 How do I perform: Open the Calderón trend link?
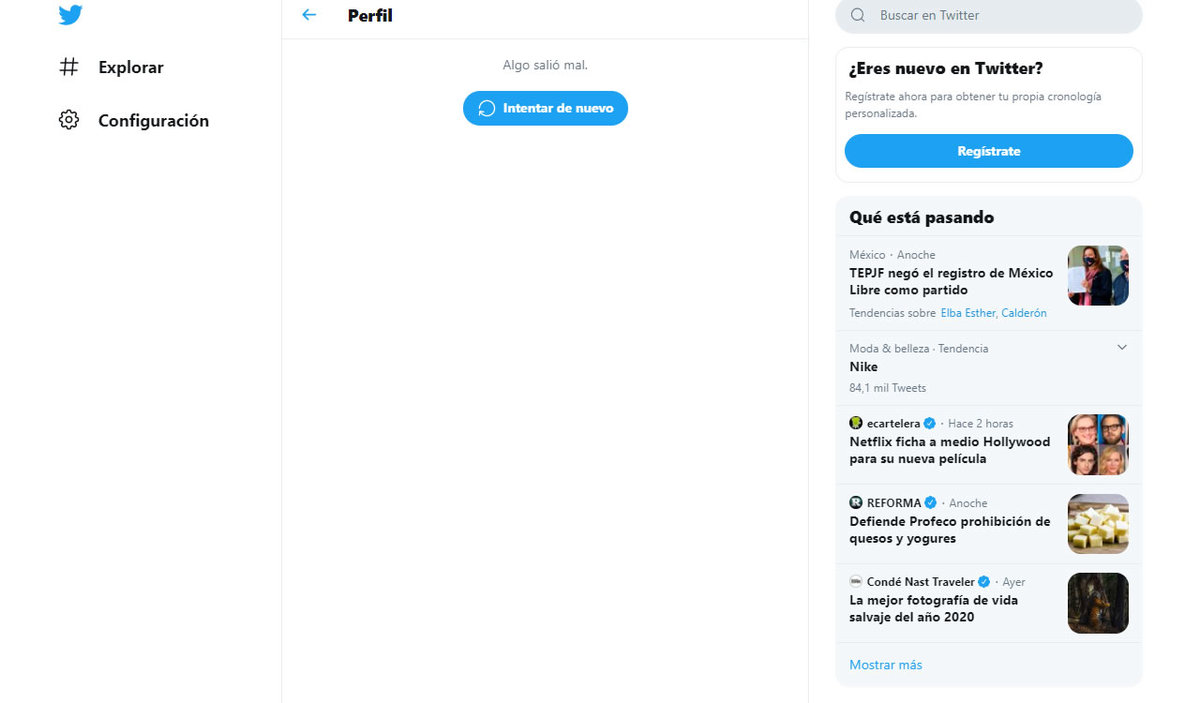tap(1024, 313)
